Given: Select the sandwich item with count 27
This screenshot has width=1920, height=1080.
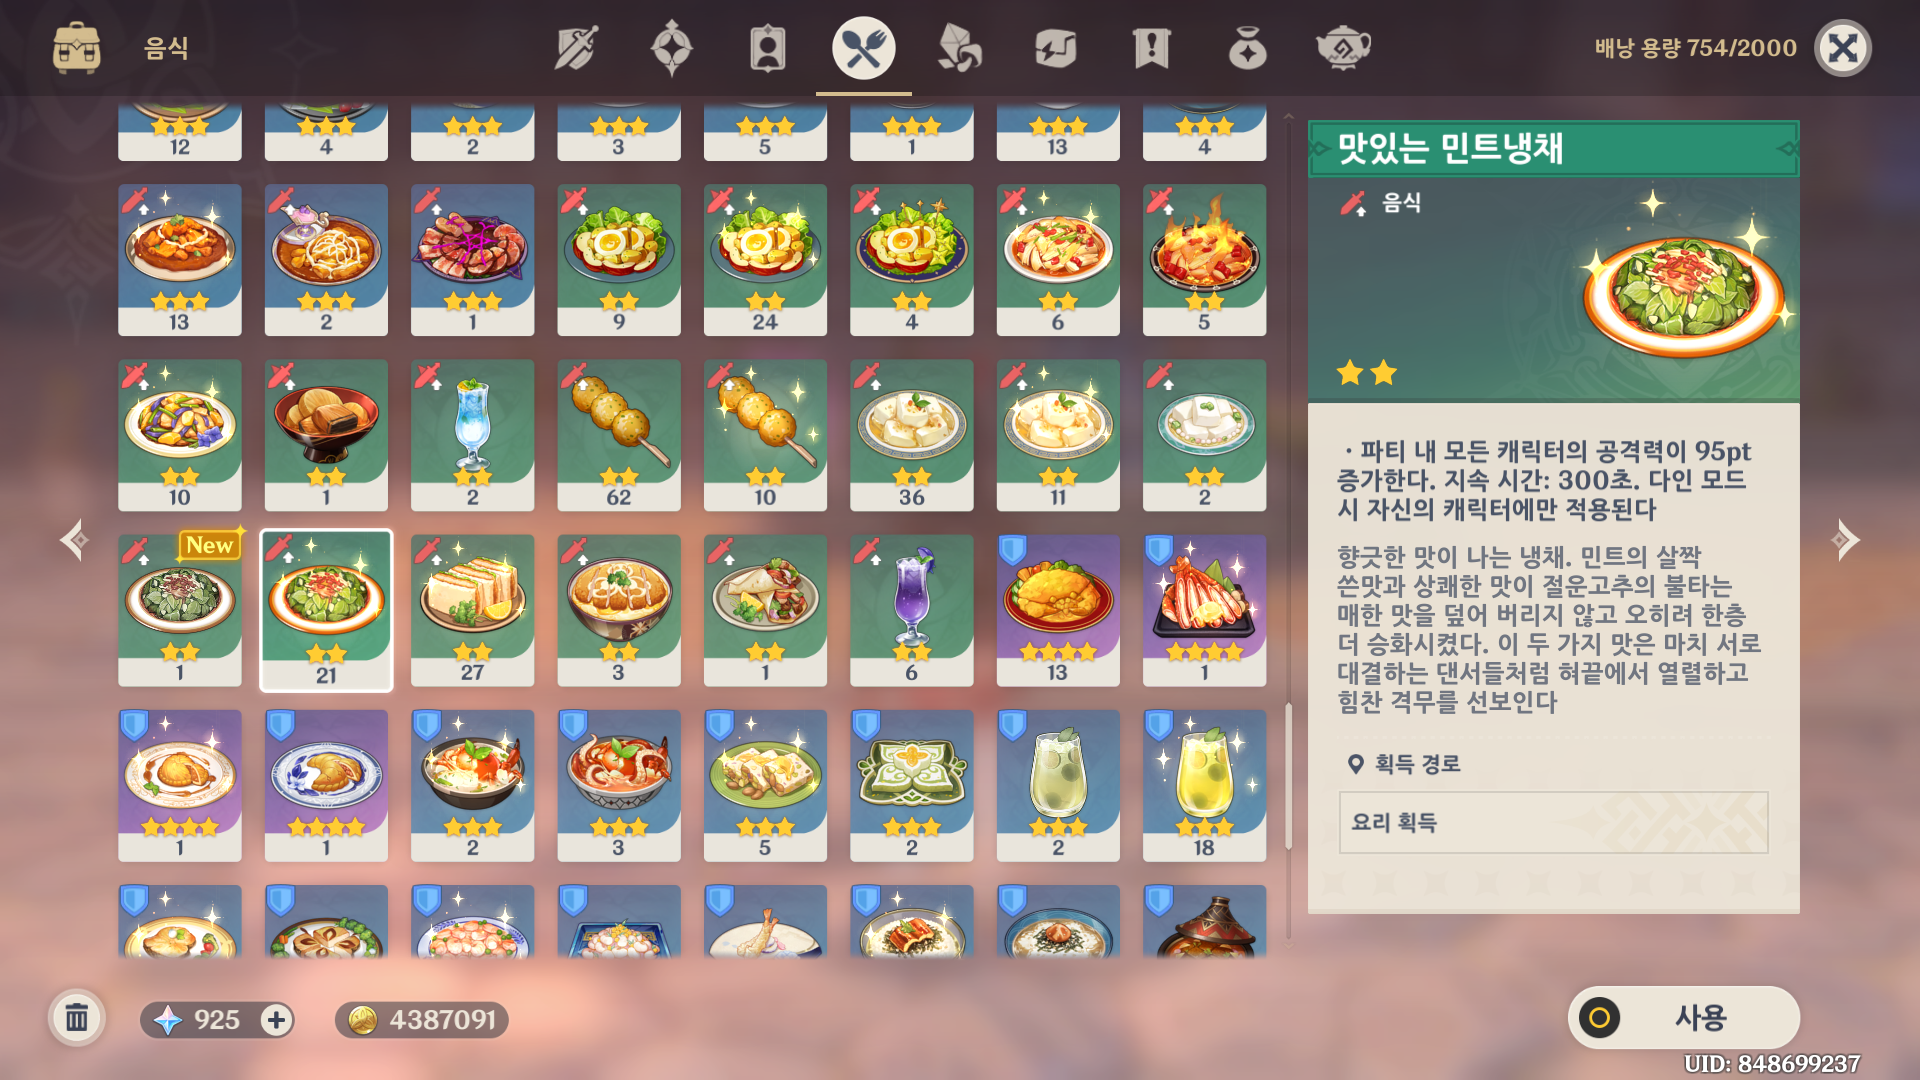Looking at the screenshot, I should click(x=472, y=610).
